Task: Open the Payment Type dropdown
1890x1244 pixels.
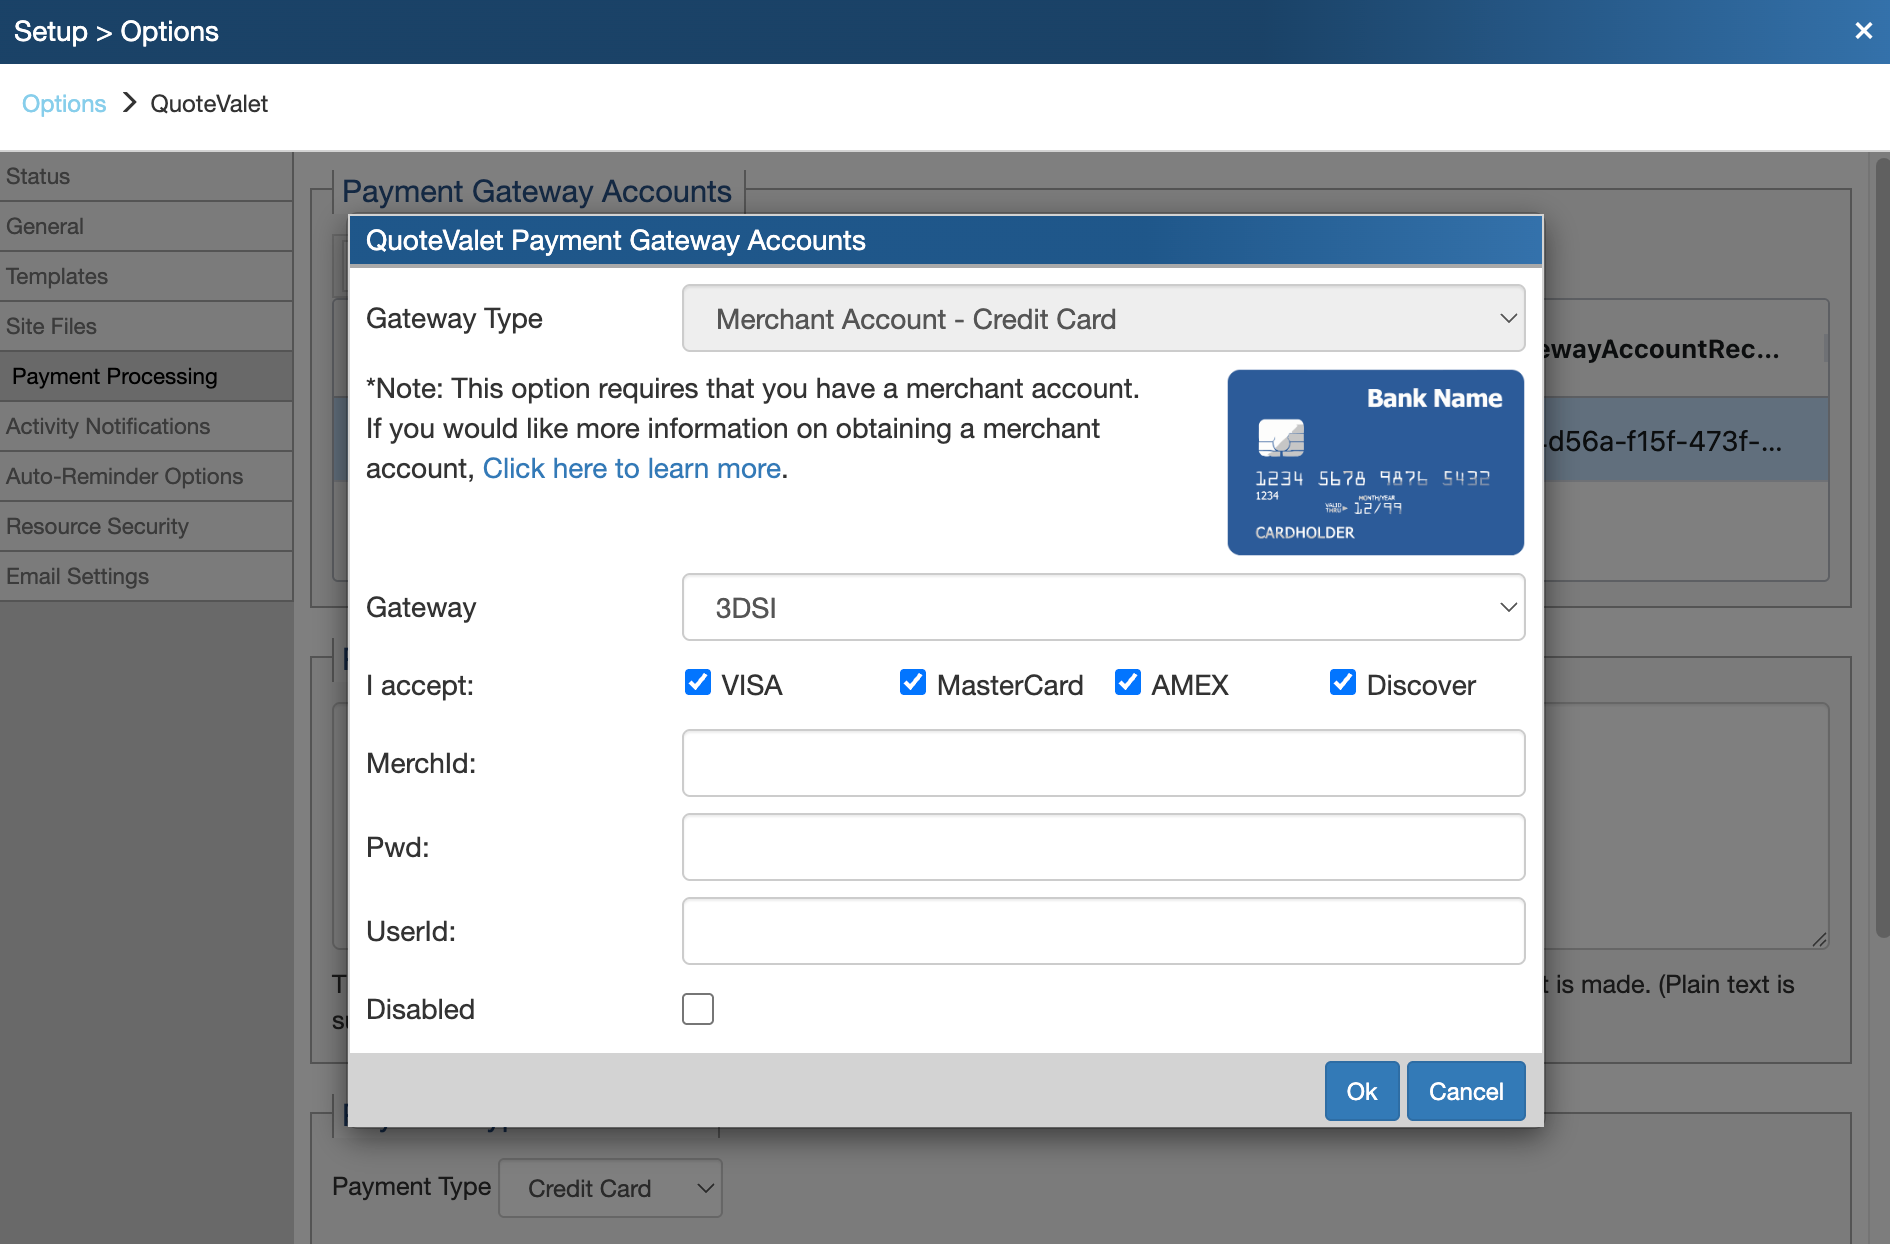Action: tap(610, 1188)
